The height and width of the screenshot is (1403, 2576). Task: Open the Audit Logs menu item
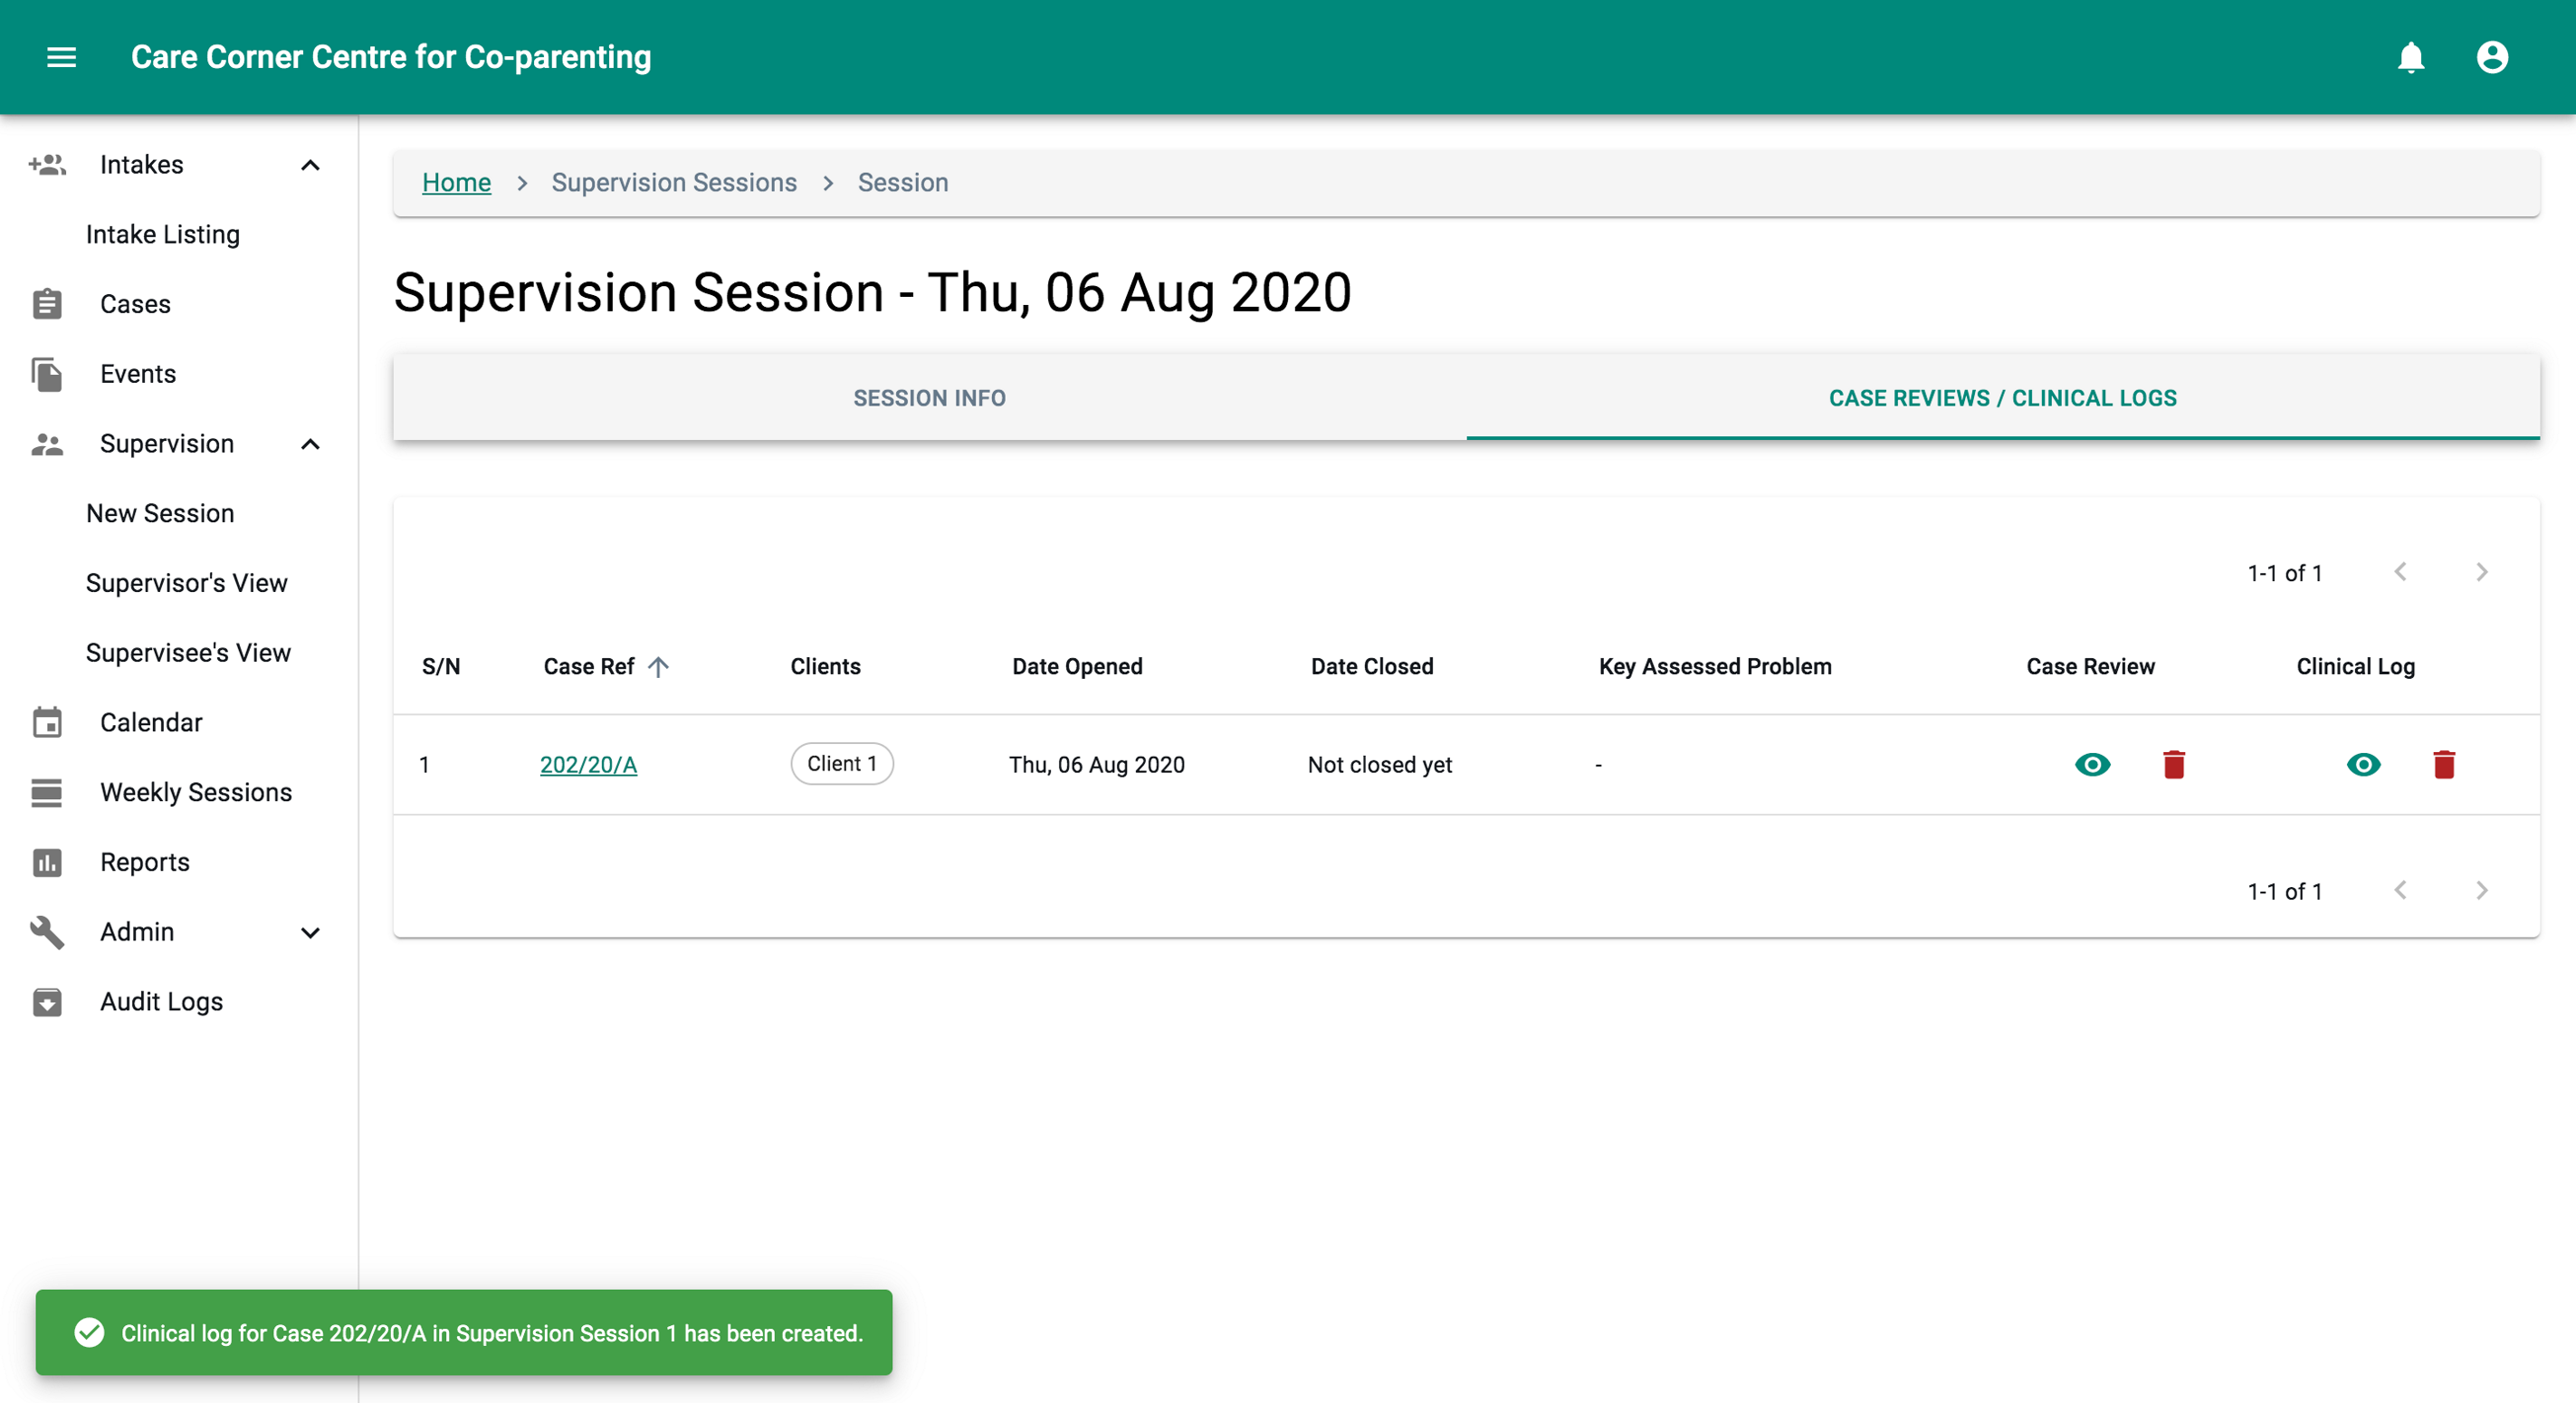point(161,1002)
